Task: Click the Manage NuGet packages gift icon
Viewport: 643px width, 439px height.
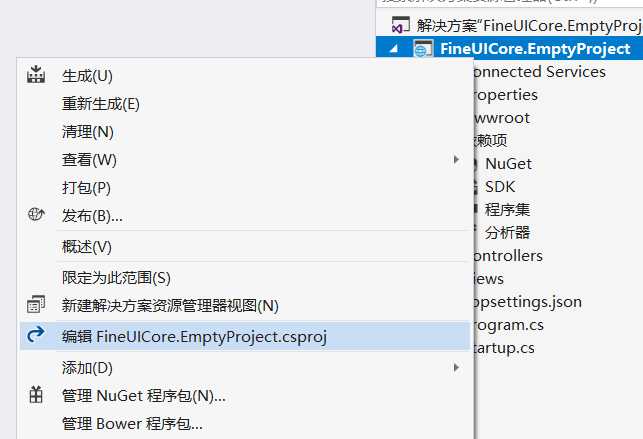Action: click(36, 395)
